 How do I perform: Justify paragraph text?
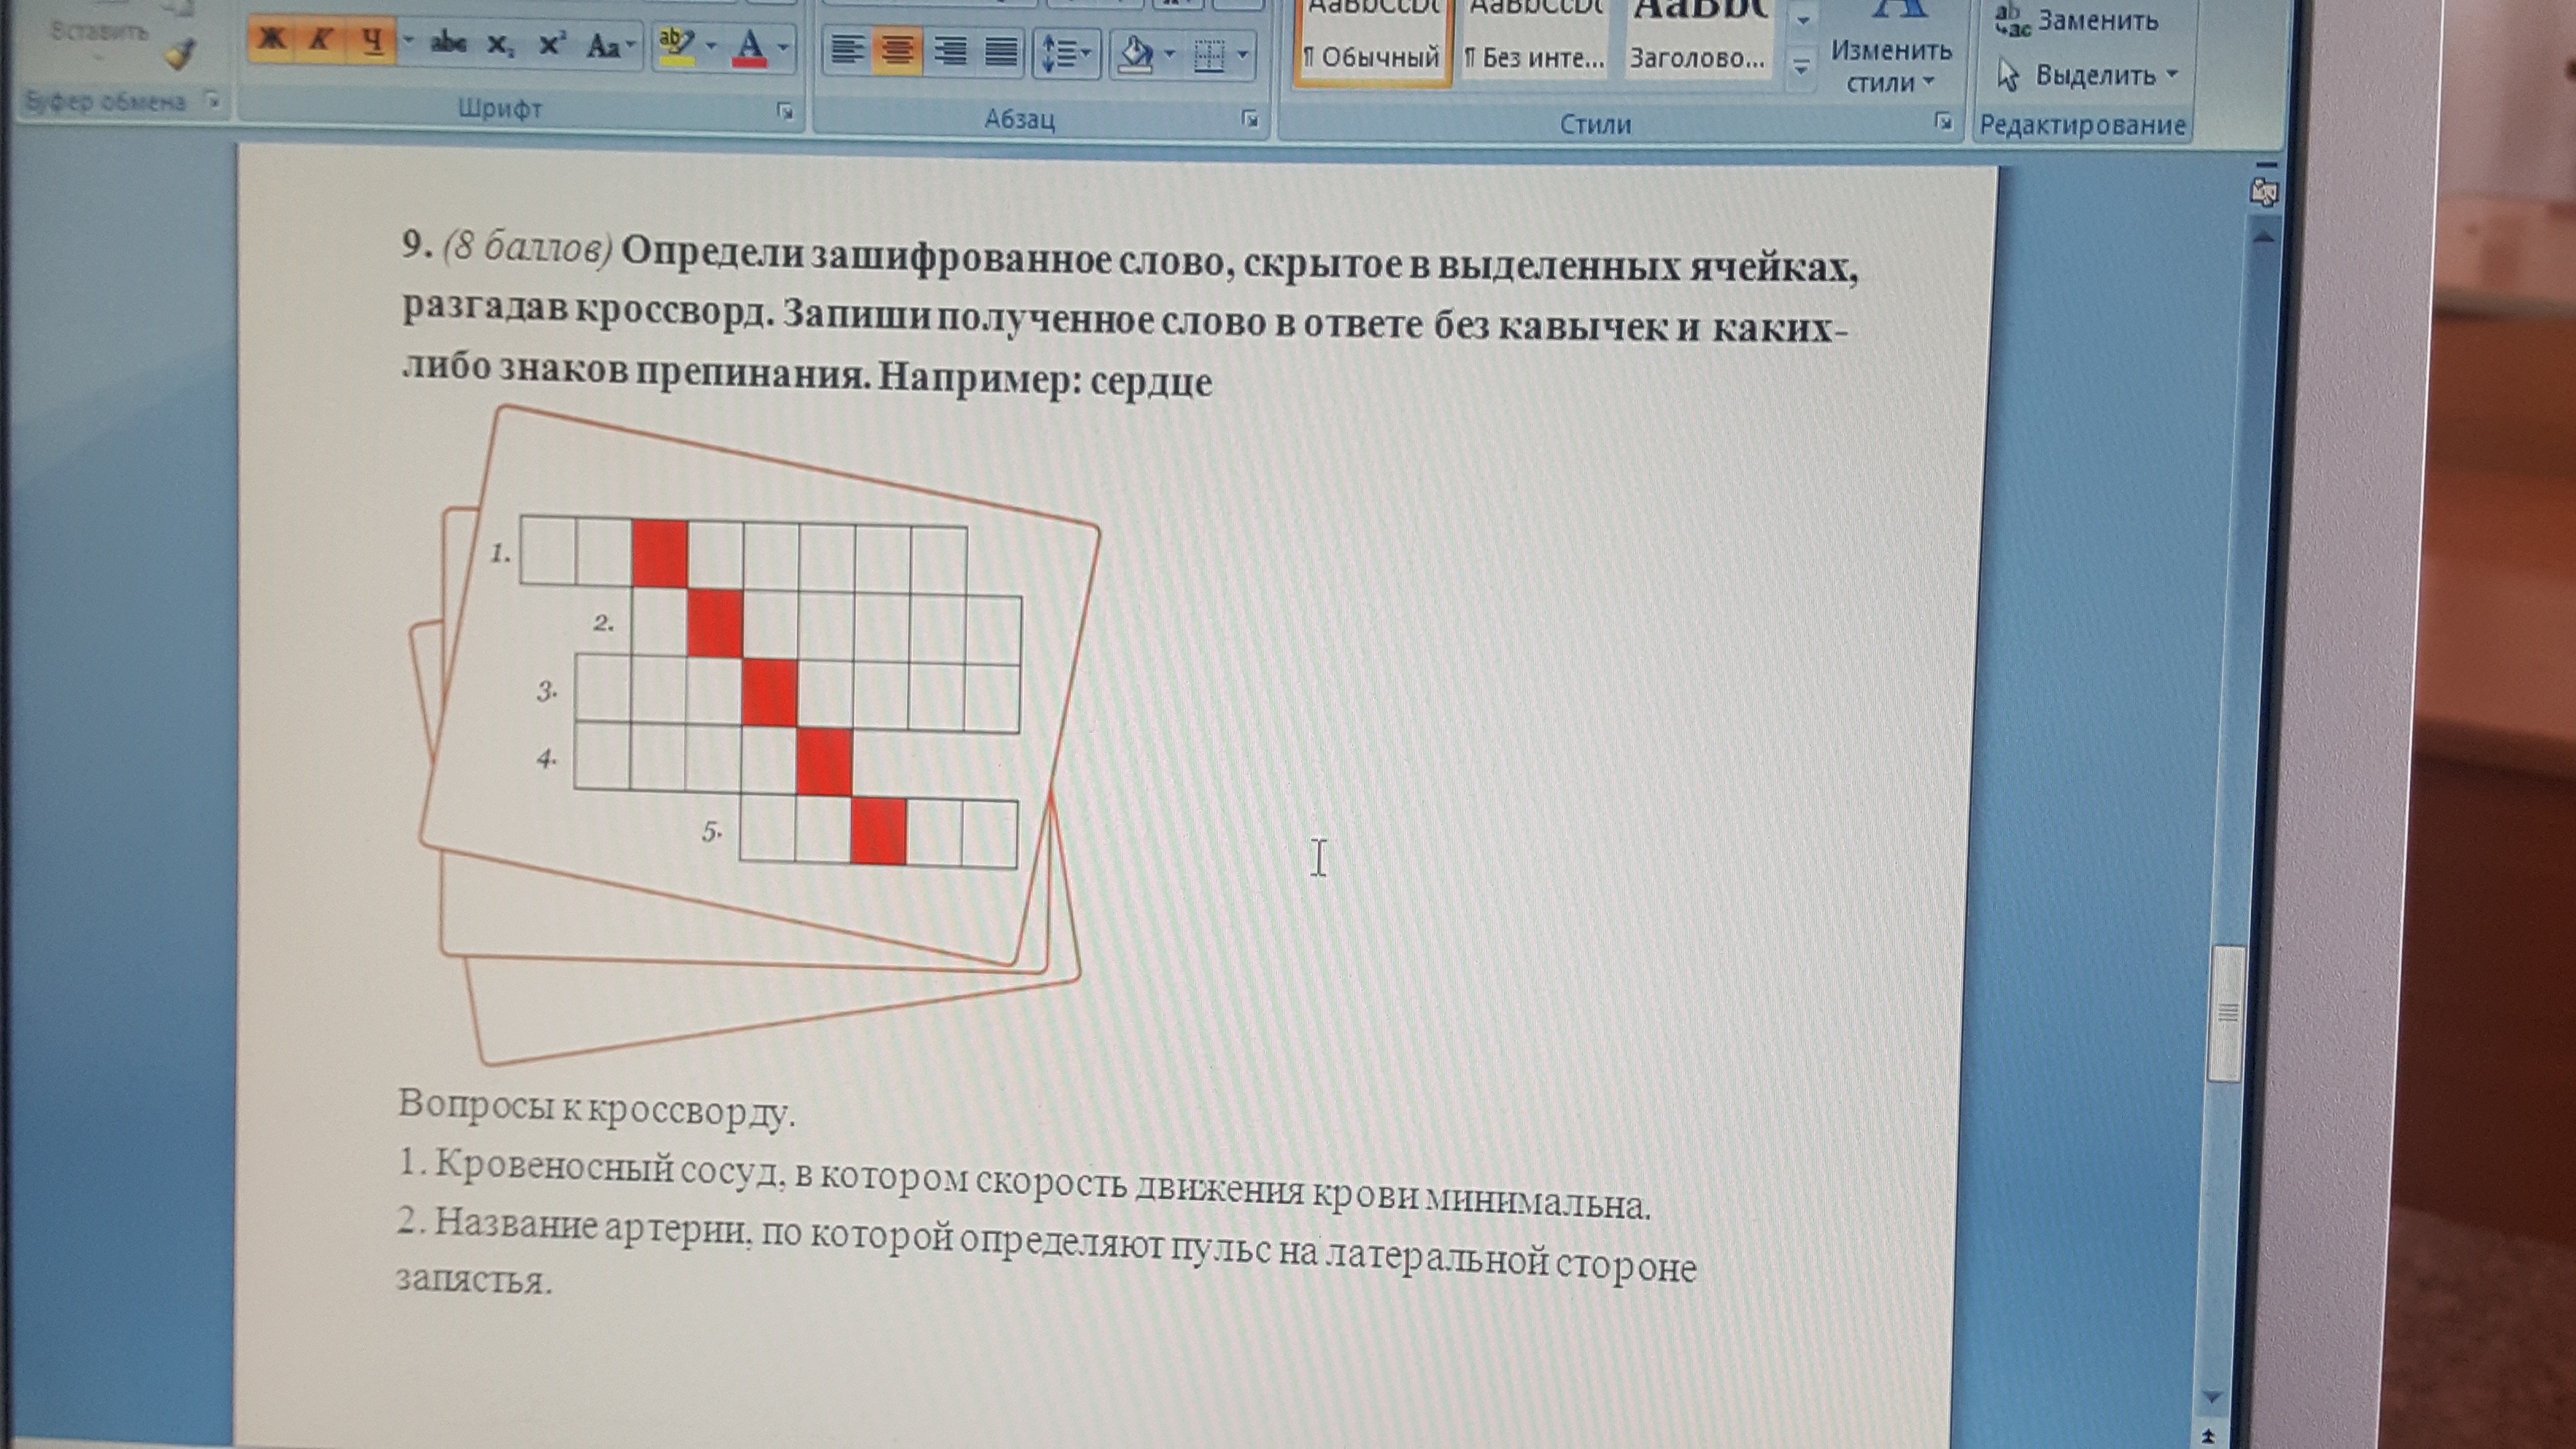pos(1001,53)
